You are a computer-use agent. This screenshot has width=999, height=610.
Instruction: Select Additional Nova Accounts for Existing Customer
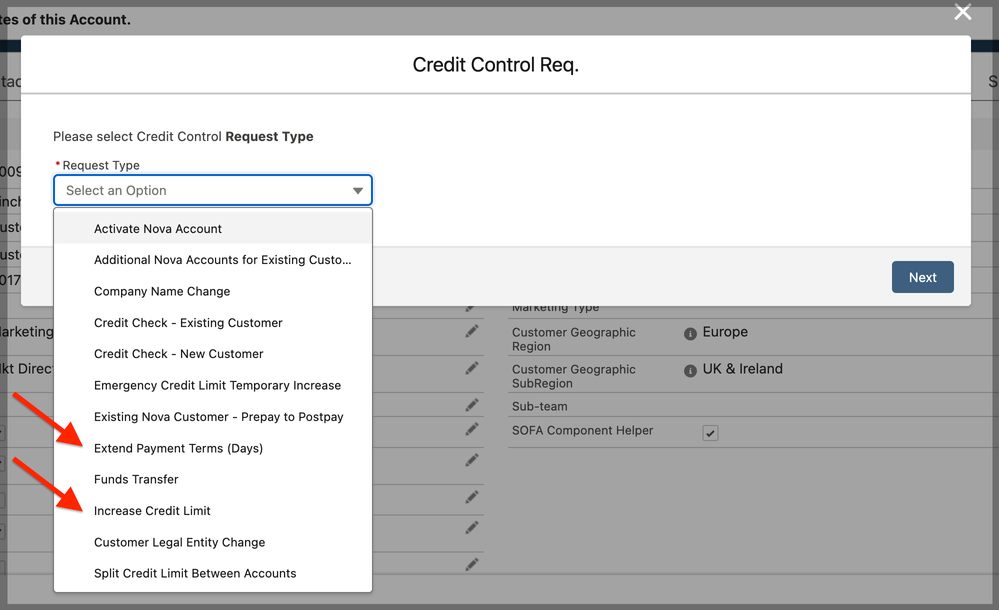point(213,260)
